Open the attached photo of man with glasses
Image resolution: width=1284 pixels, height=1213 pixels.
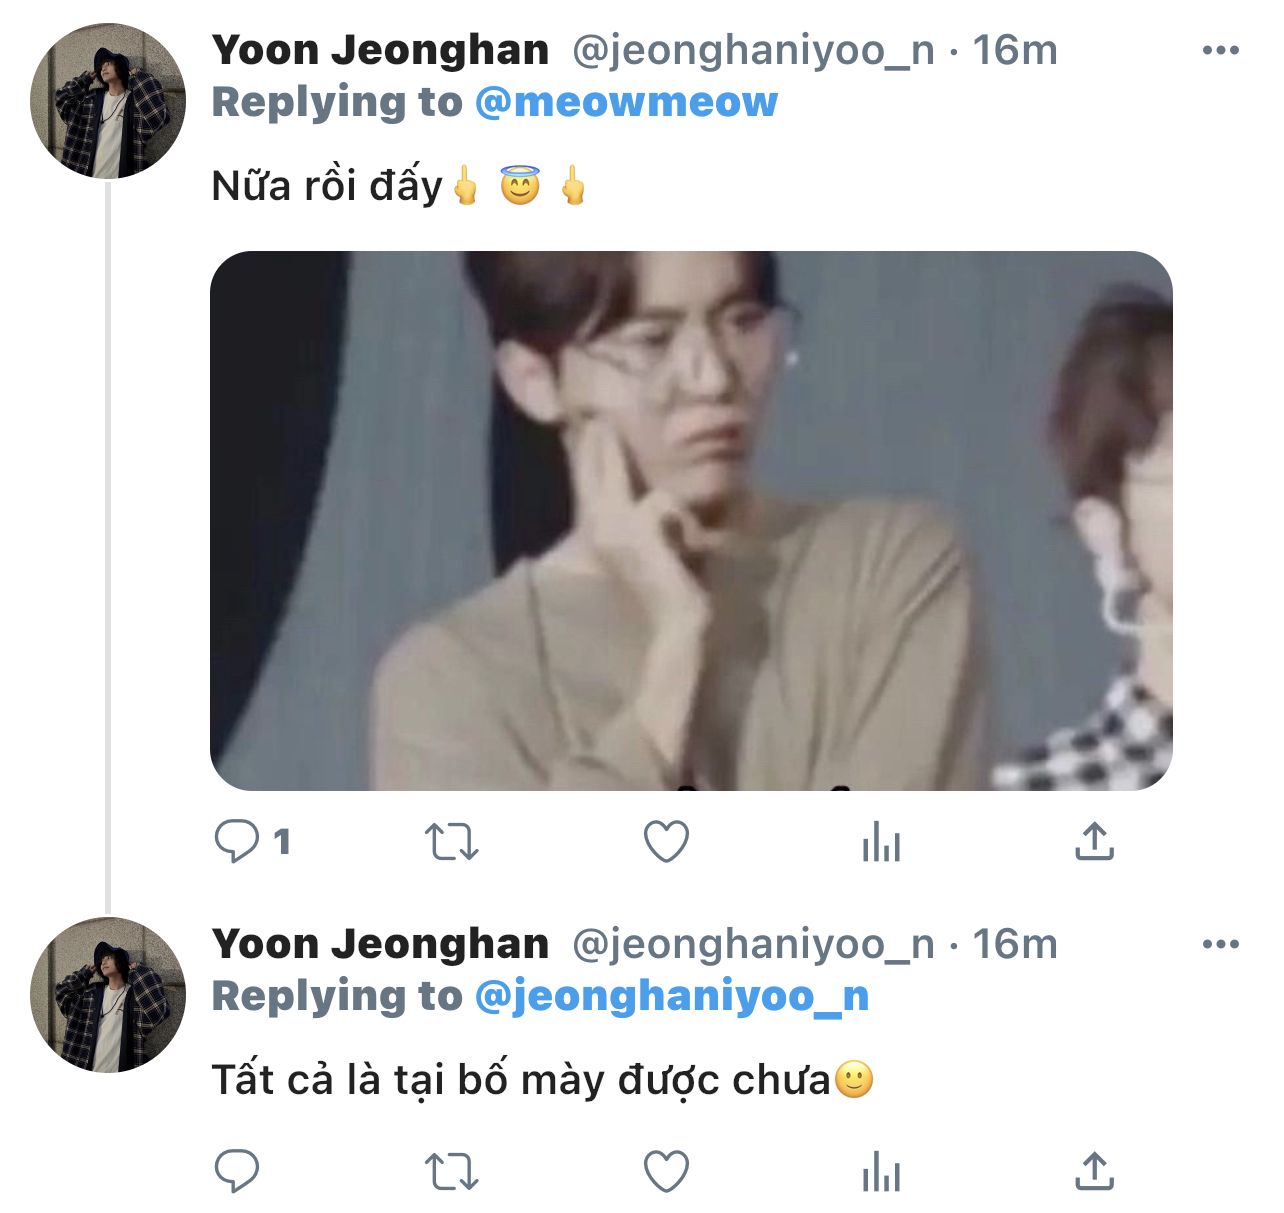(691, 521)
